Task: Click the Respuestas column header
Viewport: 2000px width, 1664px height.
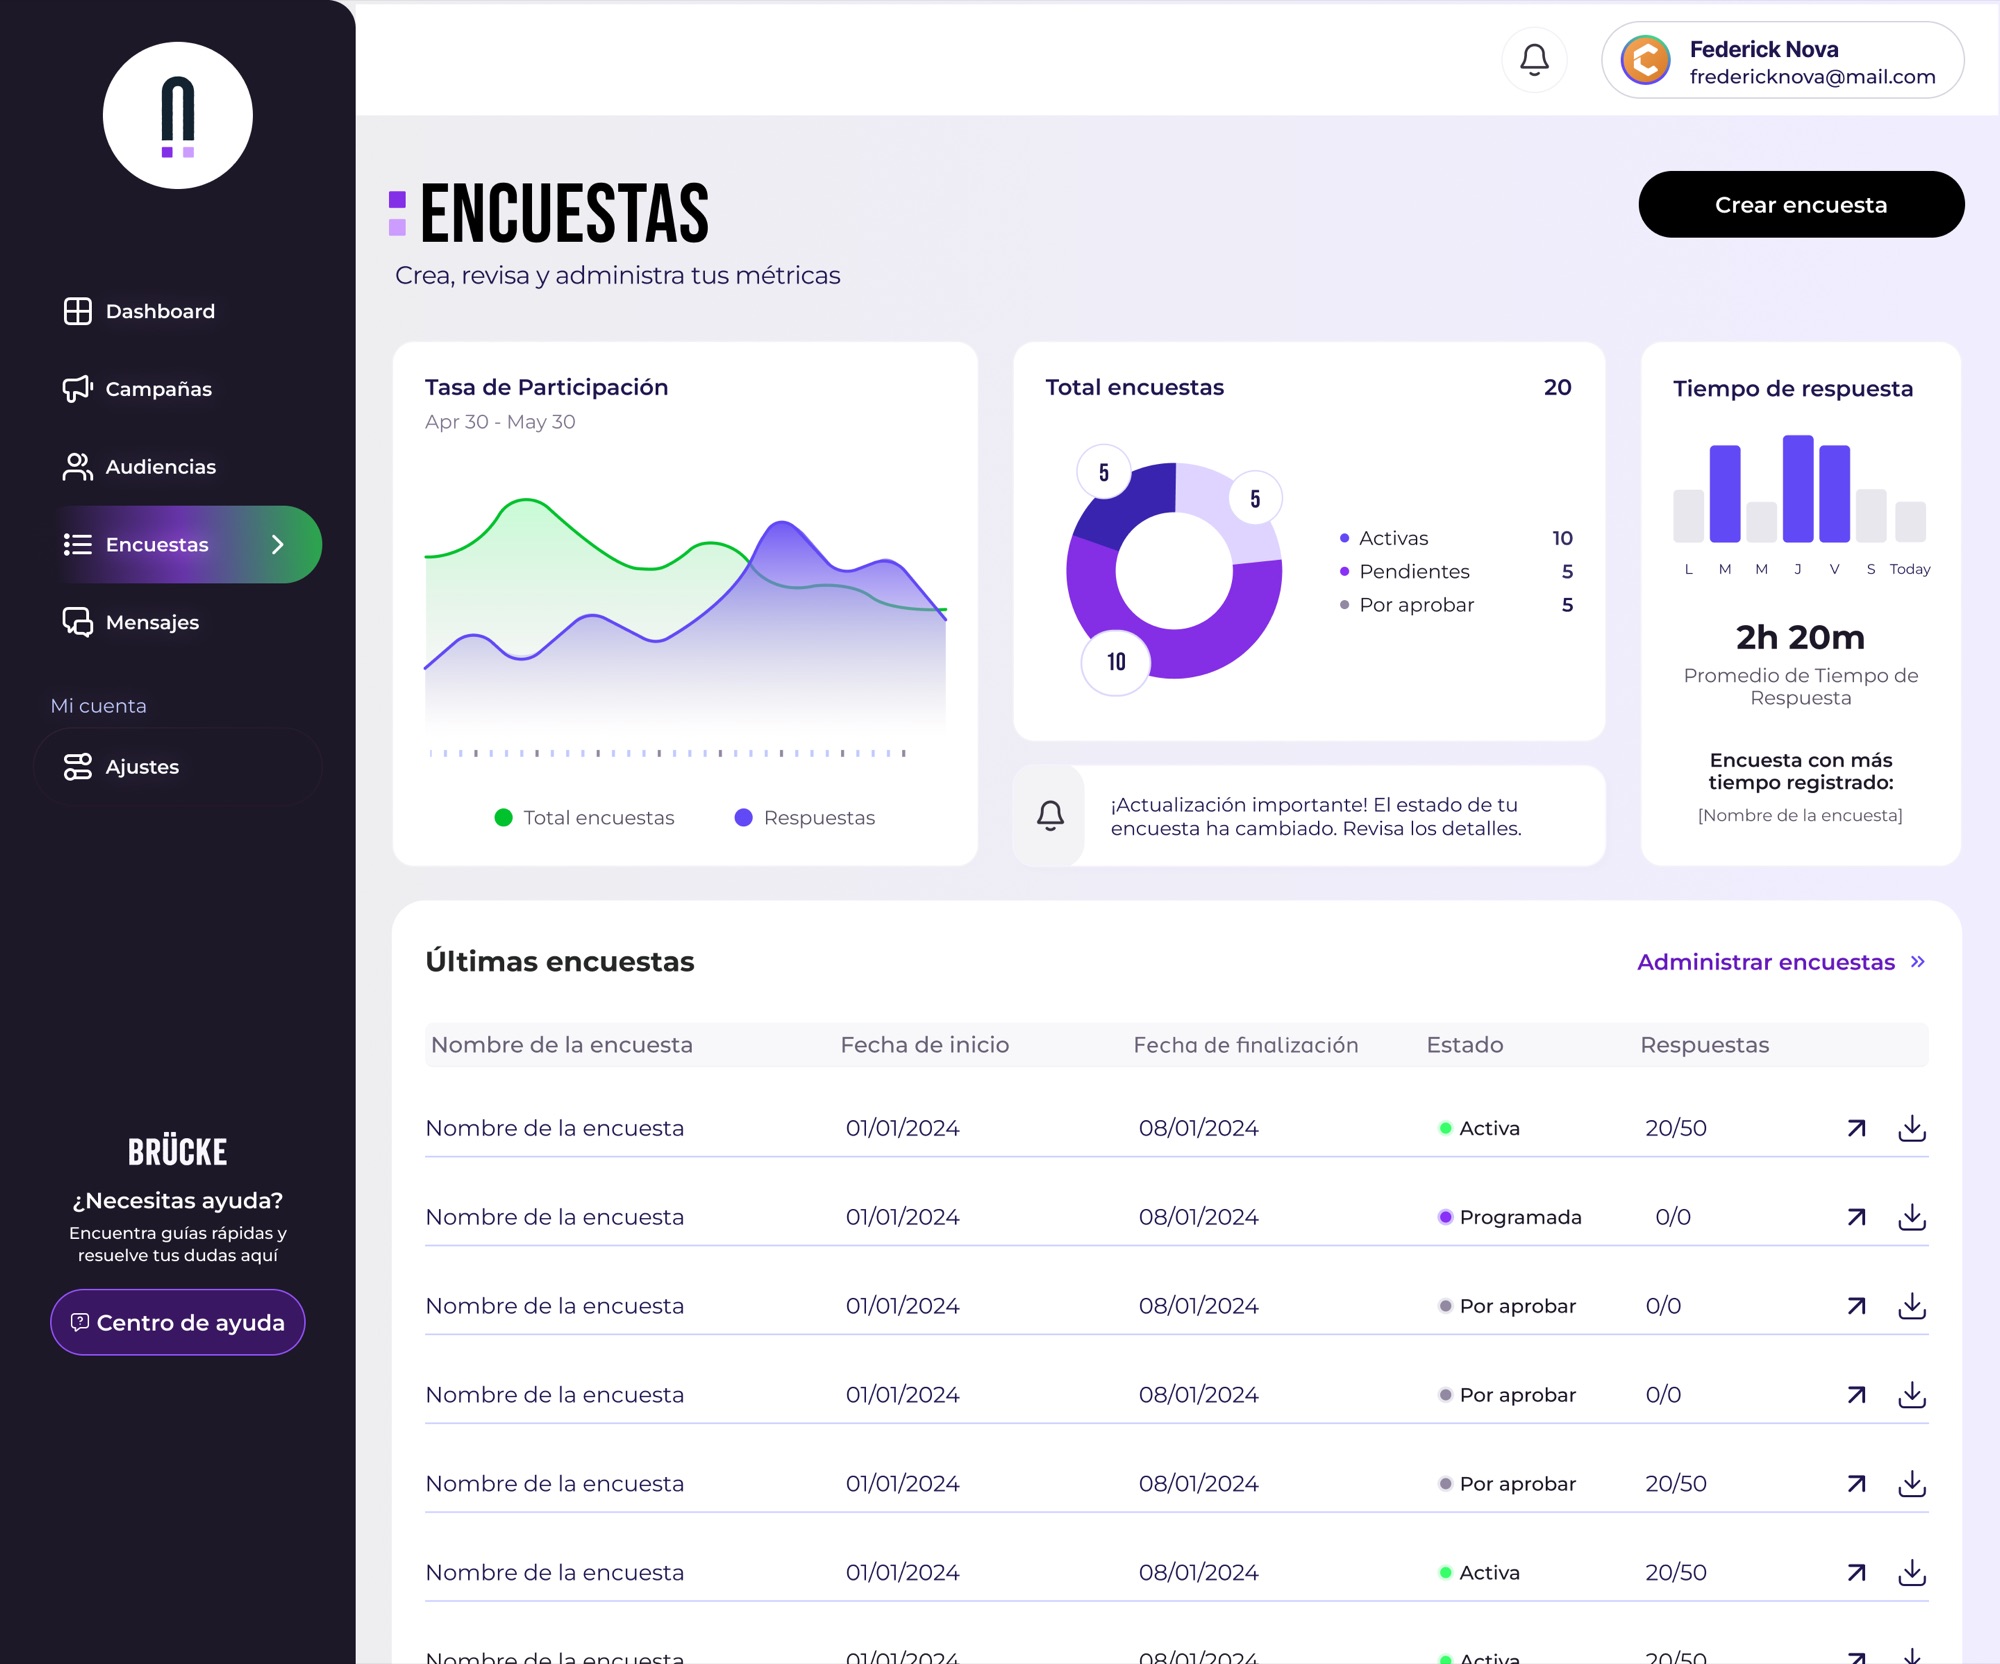Action: [1705, 1045]
